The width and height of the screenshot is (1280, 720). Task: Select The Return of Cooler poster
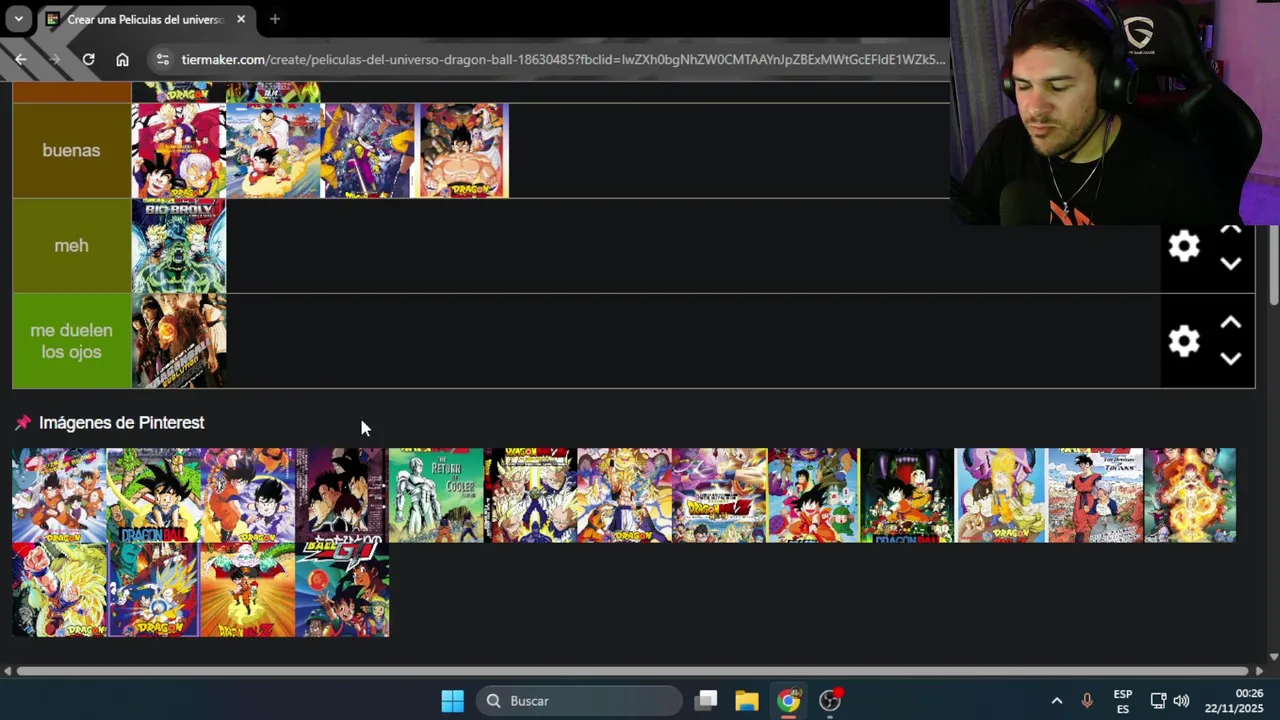point(436,496)
